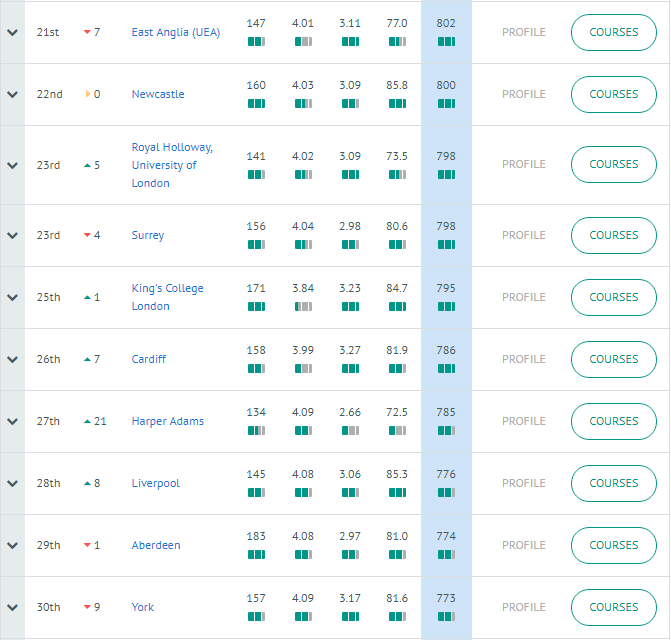Click the red down arrow beside York's 9
The width and height of the screenshot is (671, 640).
point(87,607)
